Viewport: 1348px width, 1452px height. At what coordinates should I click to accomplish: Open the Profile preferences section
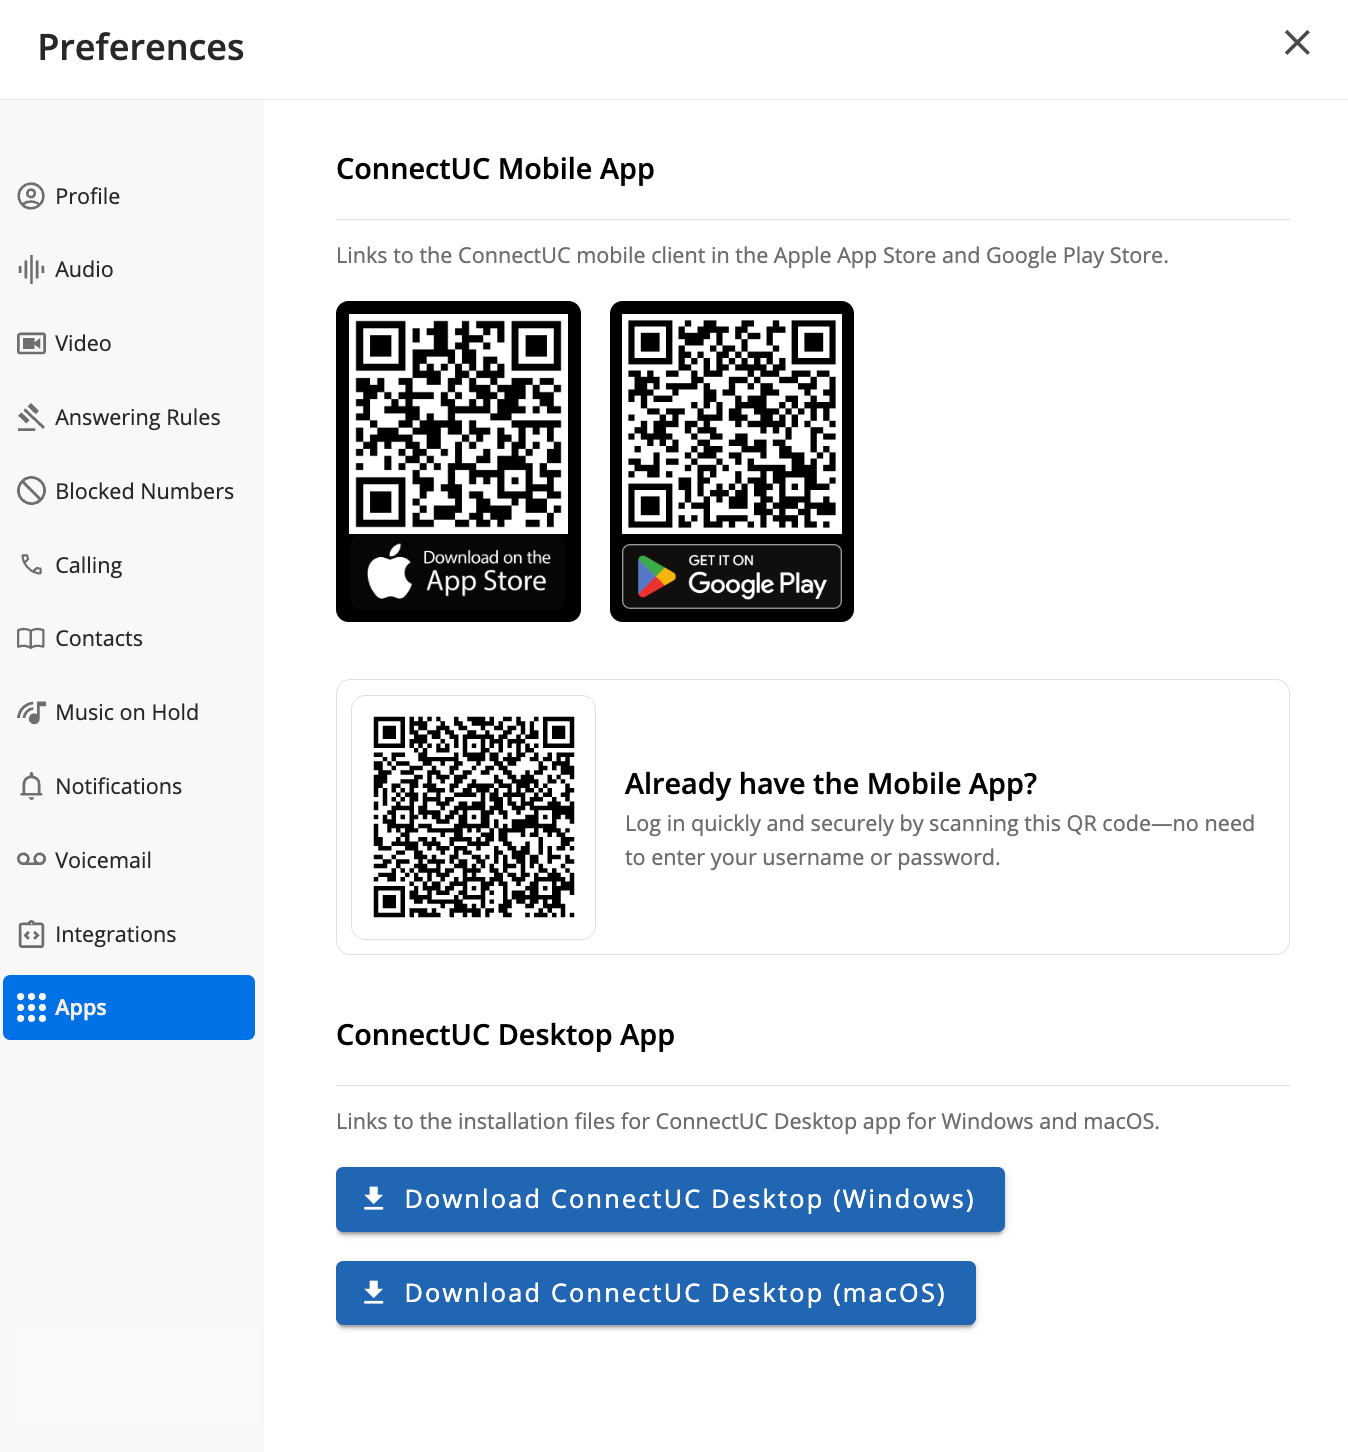pos(129,196)
